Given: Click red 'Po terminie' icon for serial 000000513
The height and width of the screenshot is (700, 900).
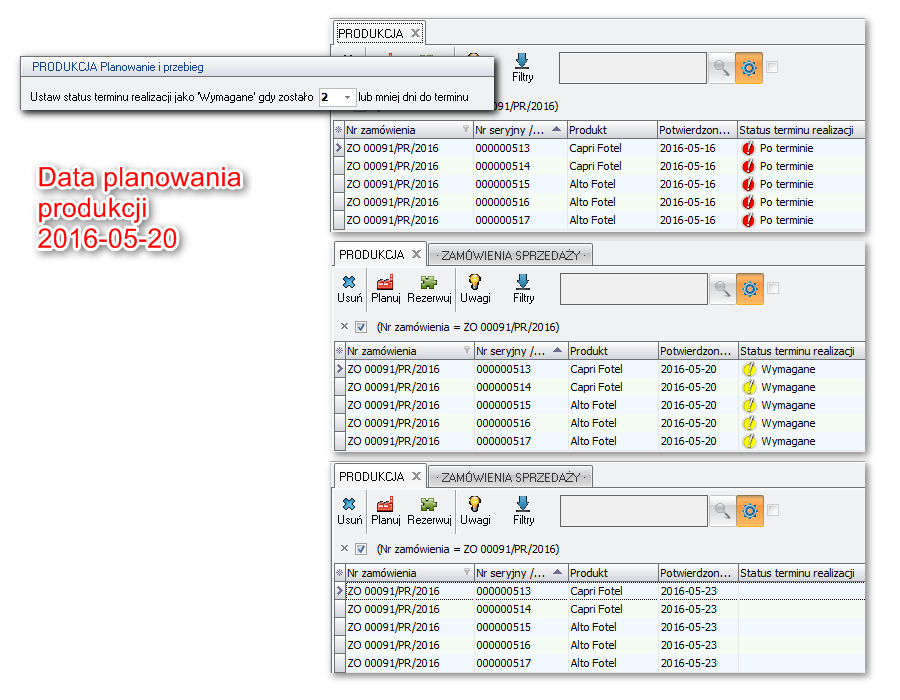Looking at the screenshot, I should (x=748, y=148).
